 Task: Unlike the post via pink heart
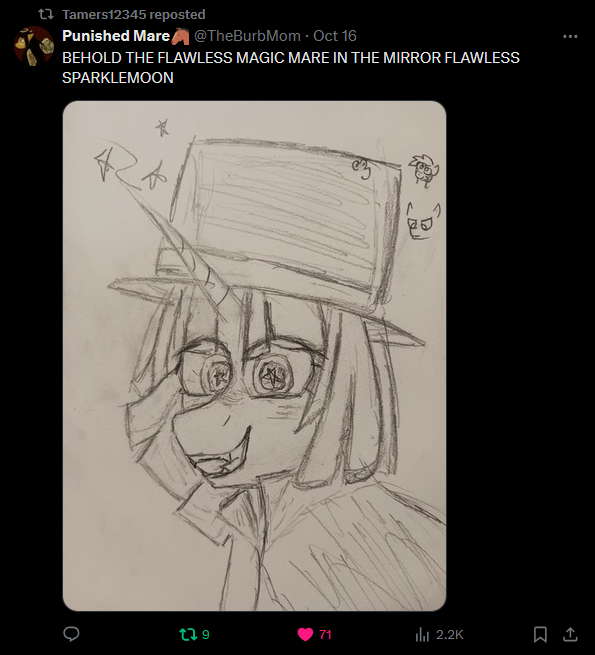pos(305,635)
